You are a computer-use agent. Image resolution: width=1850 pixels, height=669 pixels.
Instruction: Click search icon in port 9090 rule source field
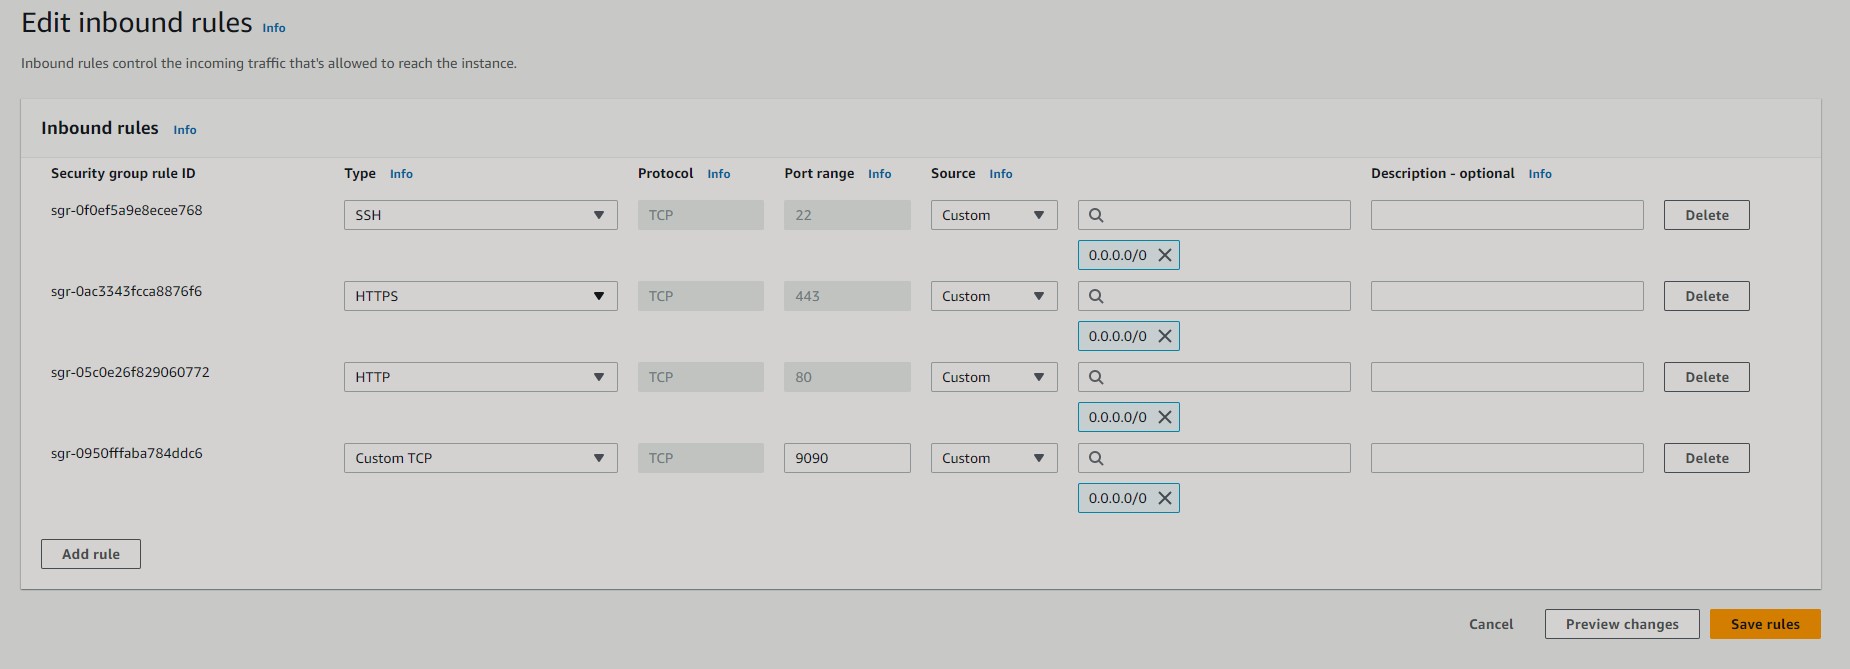(1096, 458)
